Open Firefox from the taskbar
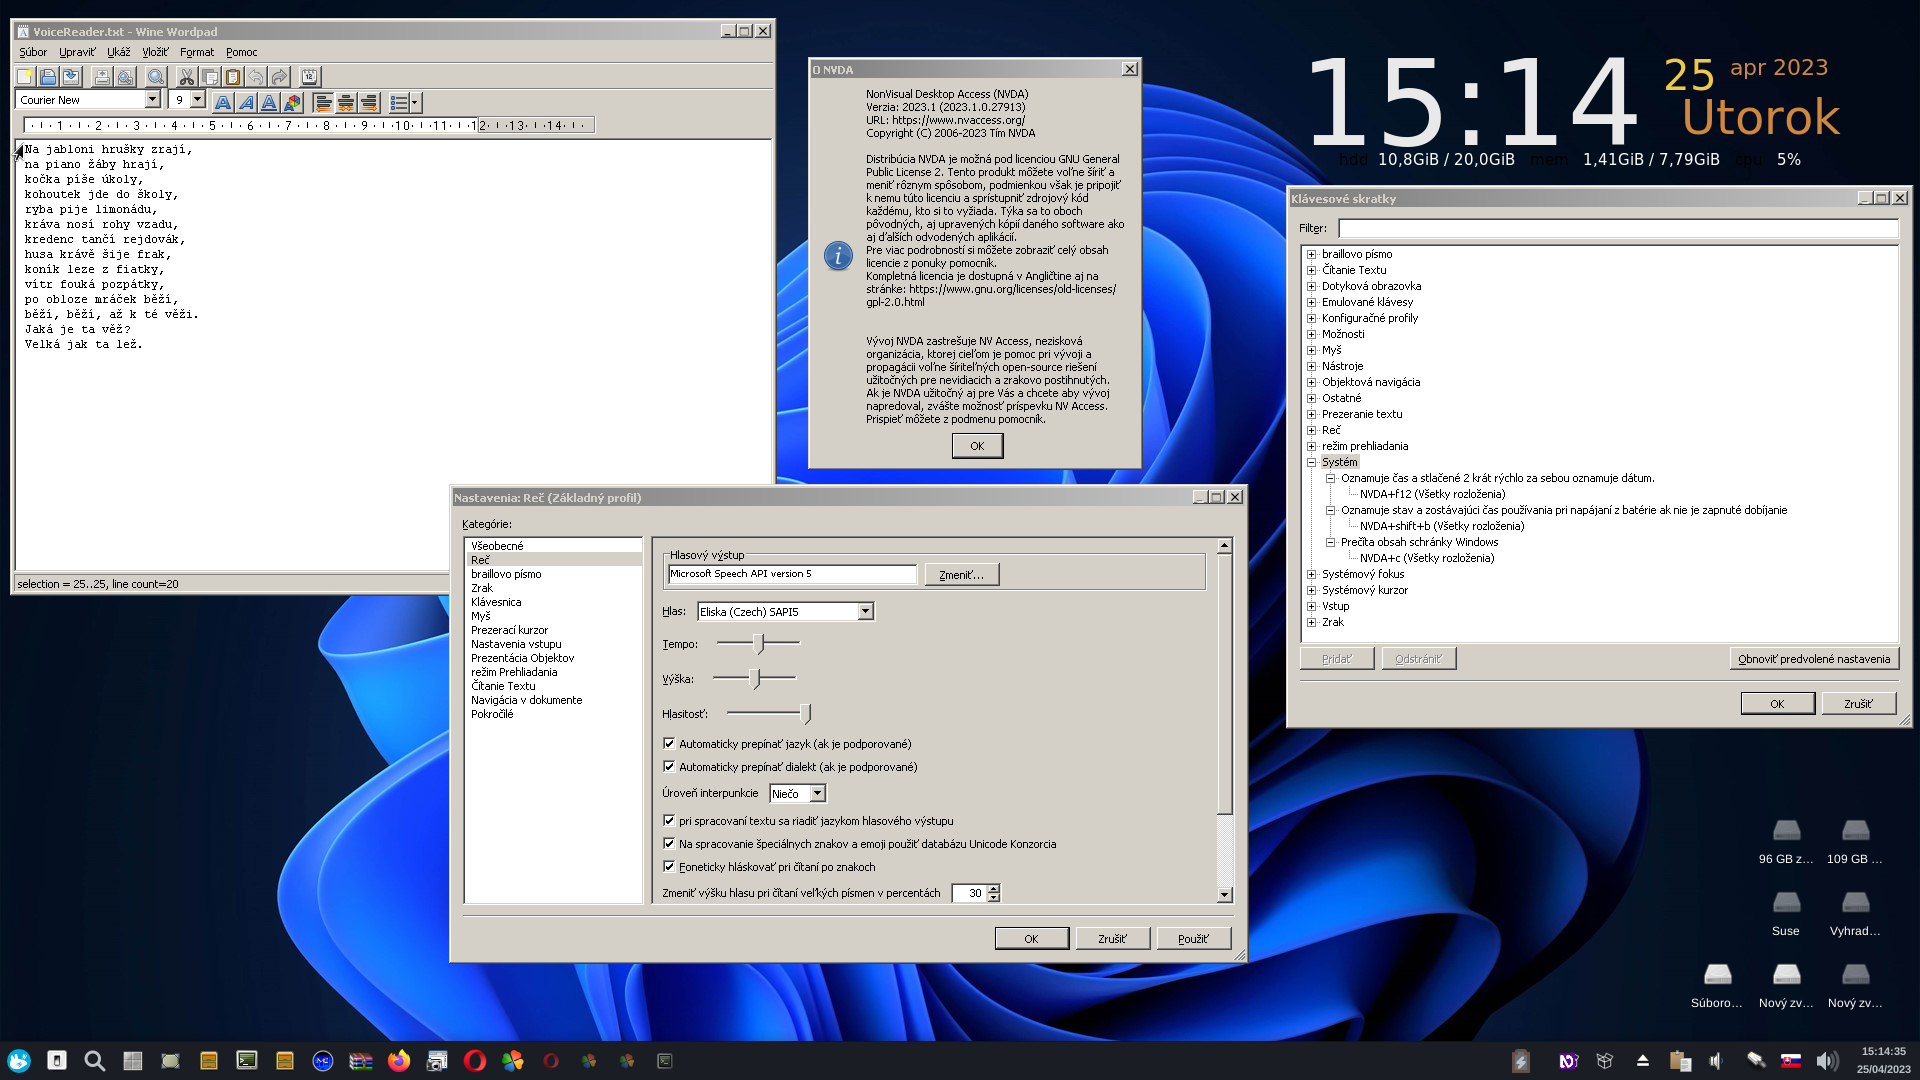The width and height of the screenshot is (1920, 1080). click(x=399, y=1061)
